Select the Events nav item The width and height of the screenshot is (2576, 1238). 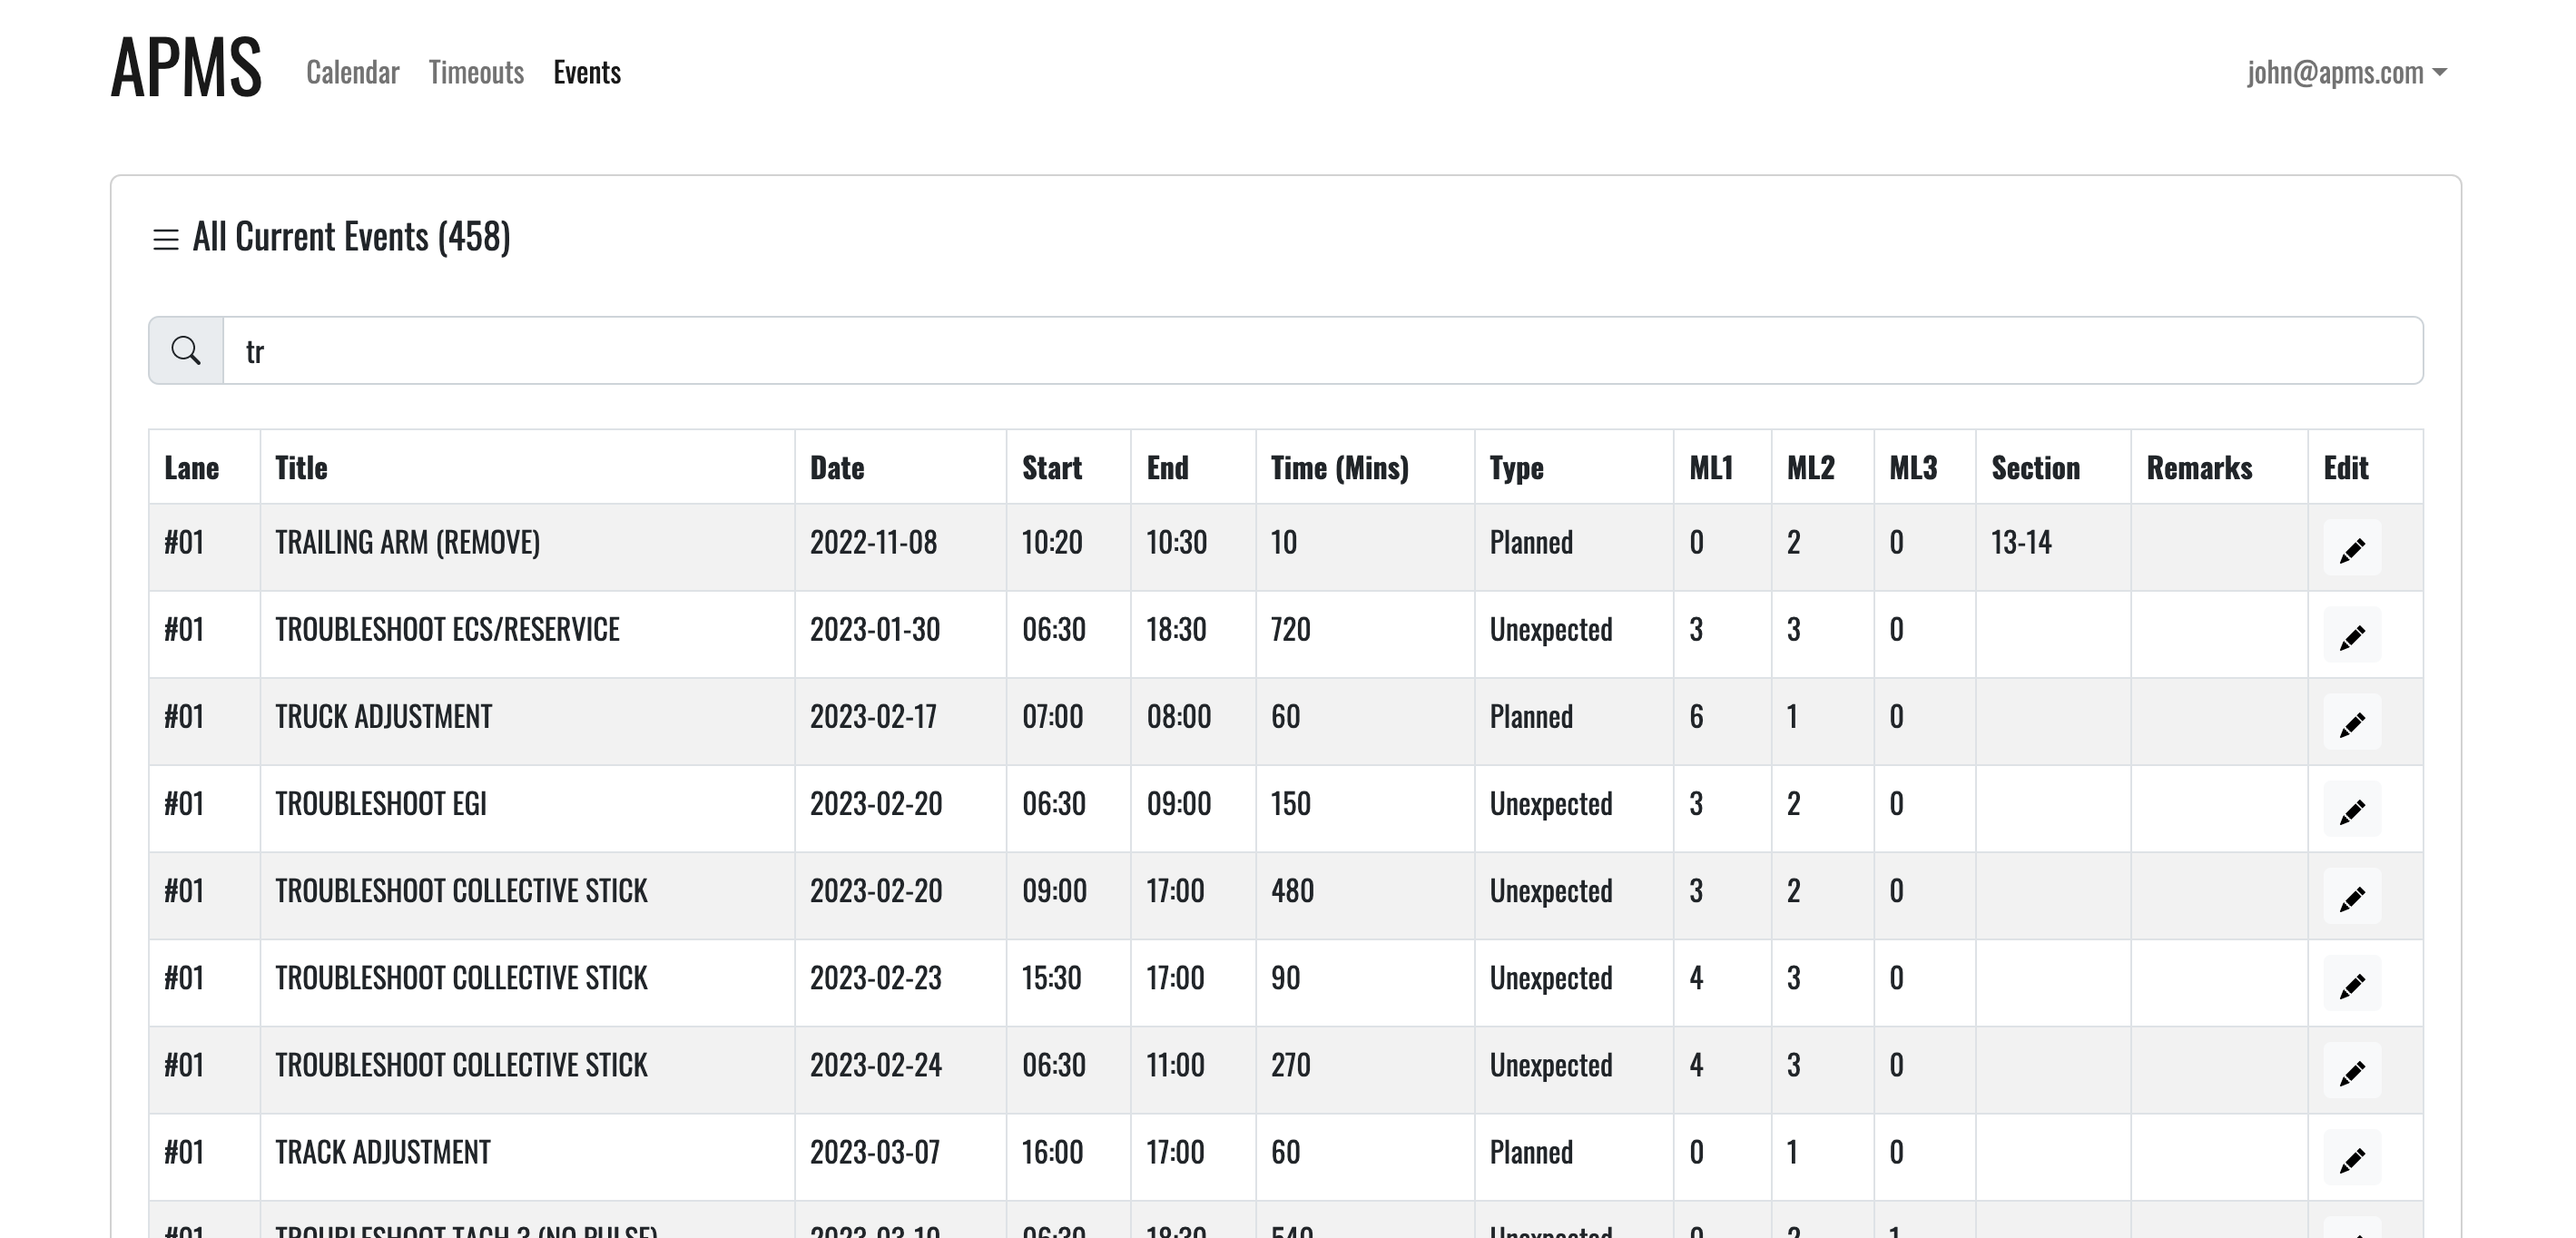click(x=587, y=72)
